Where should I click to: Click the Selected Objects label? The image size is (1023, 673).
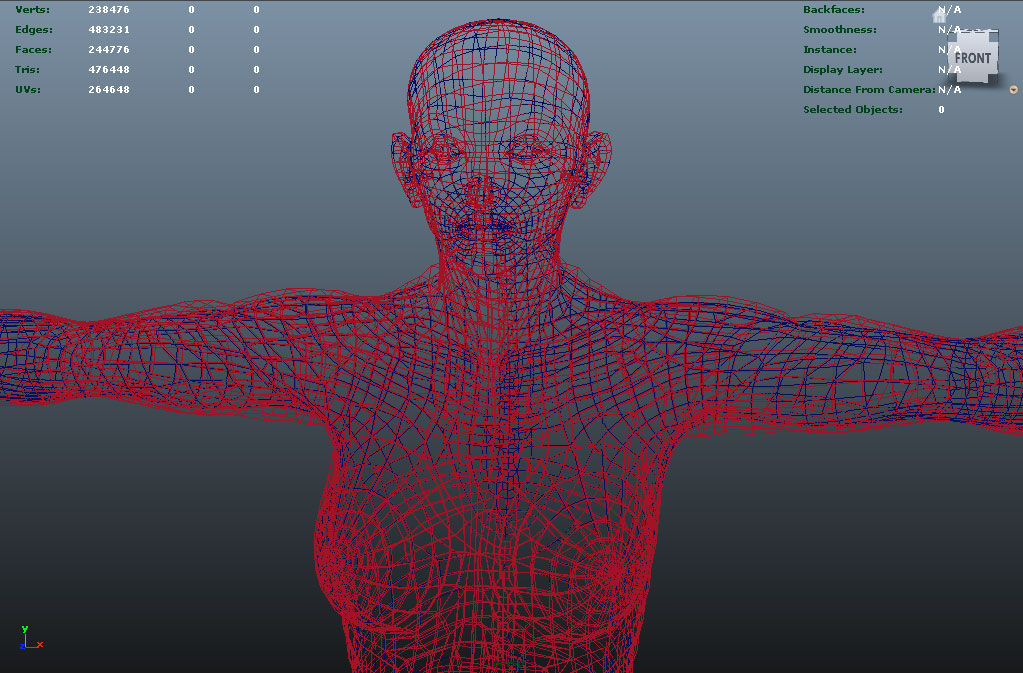pos(852,110)
